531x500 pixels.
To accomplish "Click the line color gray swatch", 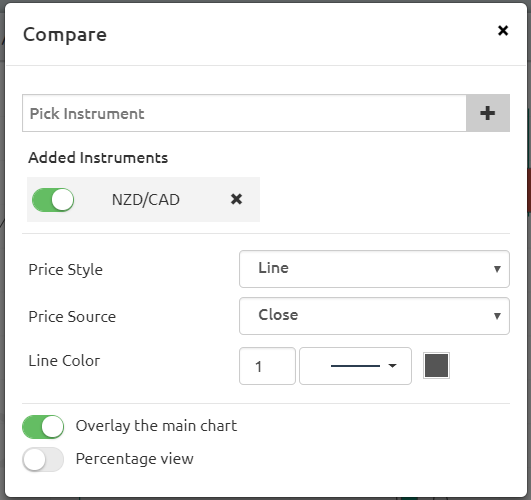I will pos(437,366).
